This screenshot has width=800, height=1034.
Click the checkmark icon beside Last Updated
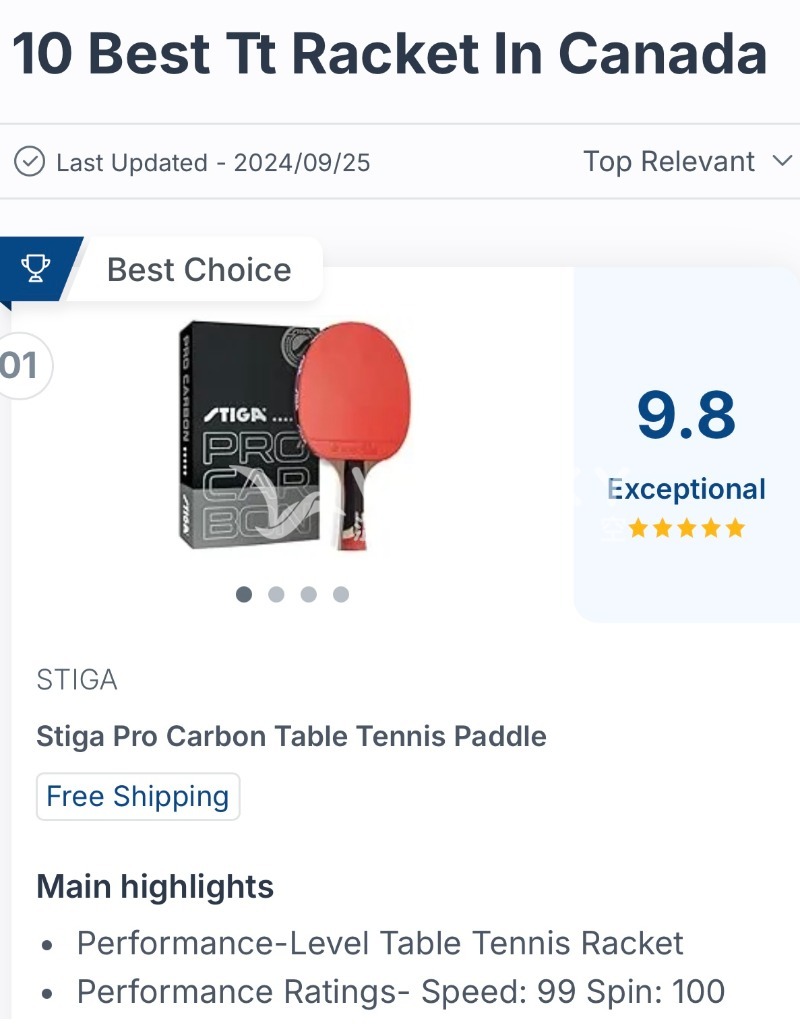tap(30, 162)
